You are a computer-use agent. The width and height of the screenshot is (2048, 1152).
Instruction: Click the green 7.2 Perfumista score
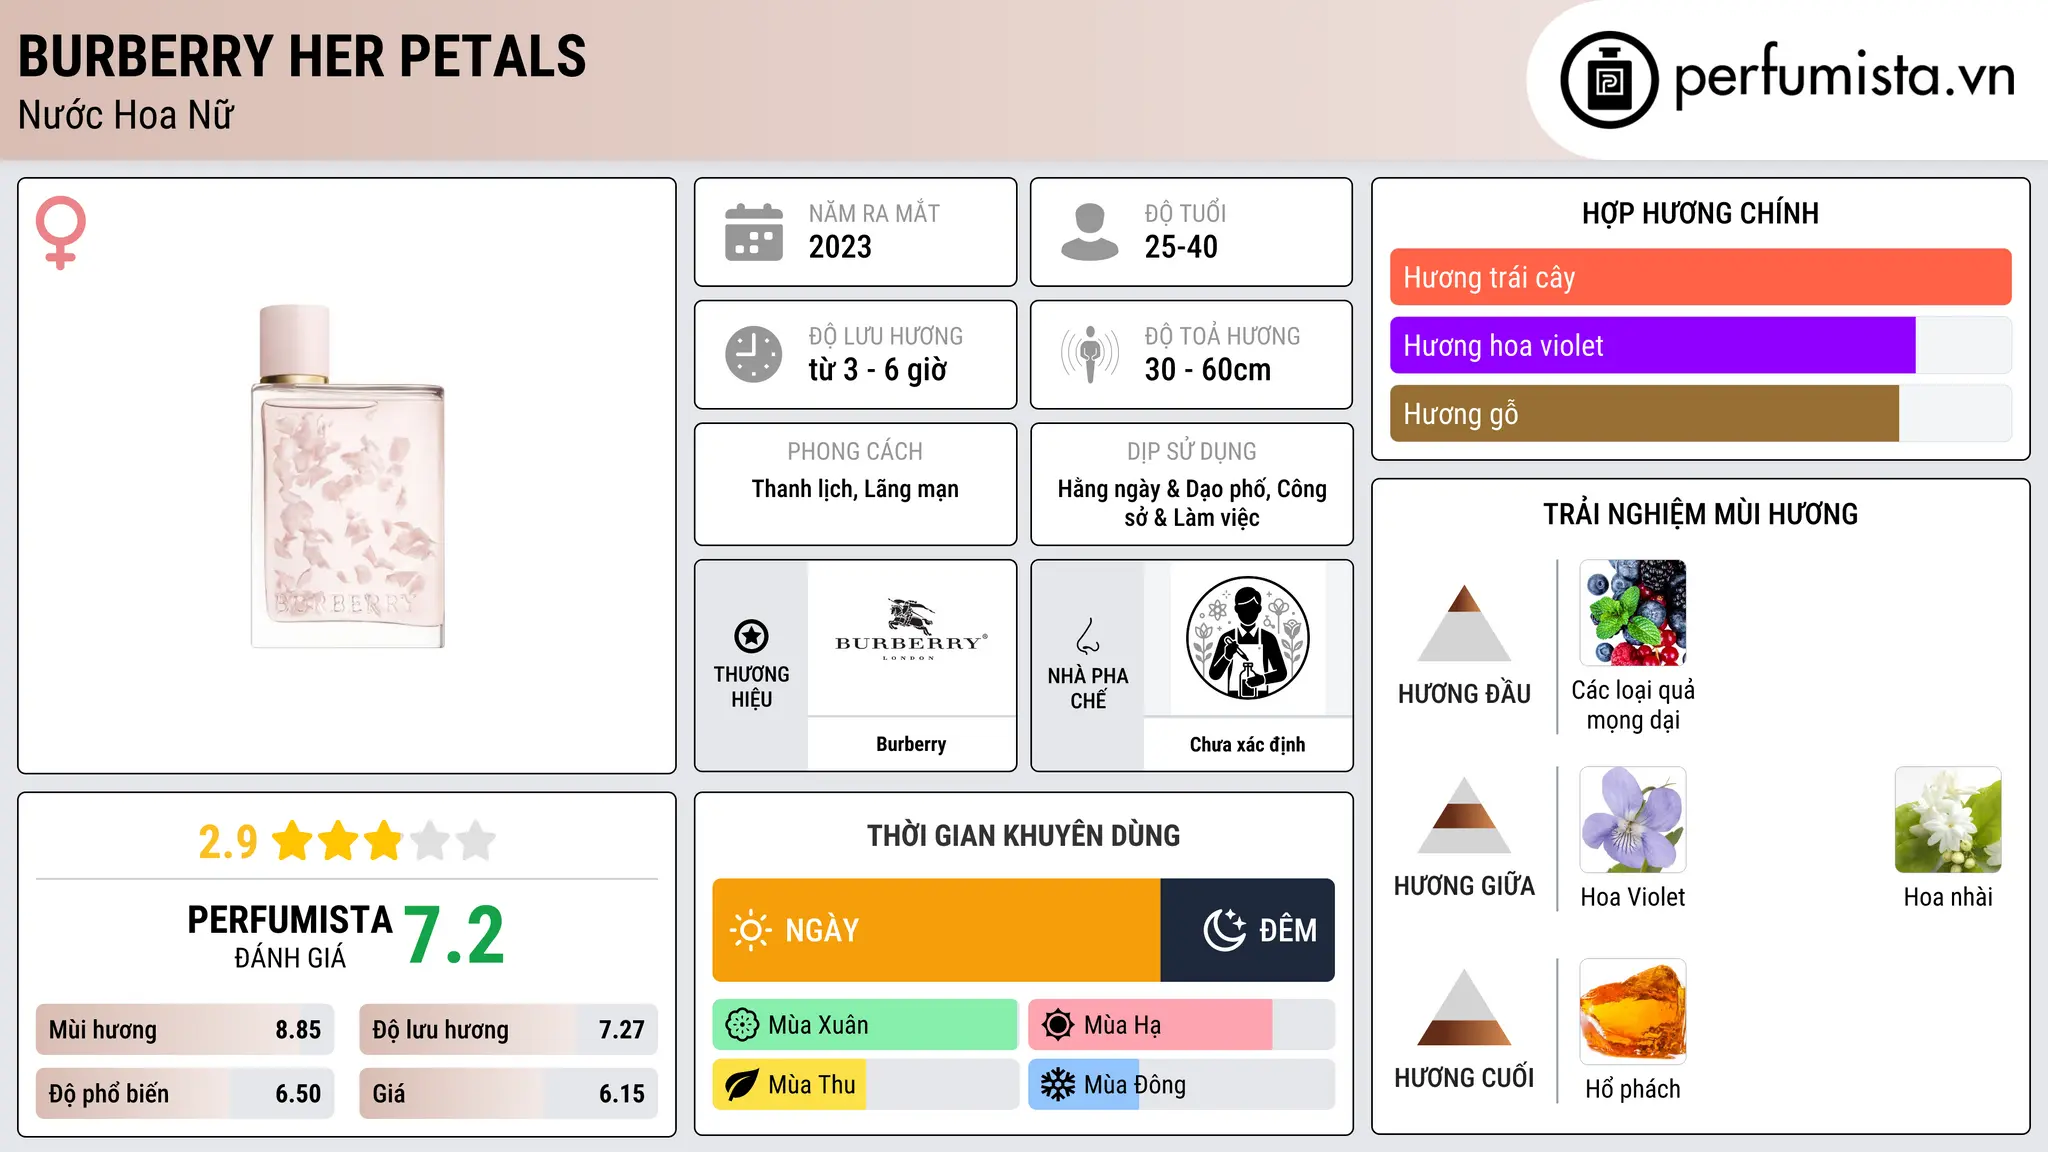click(x=455, y=936)
